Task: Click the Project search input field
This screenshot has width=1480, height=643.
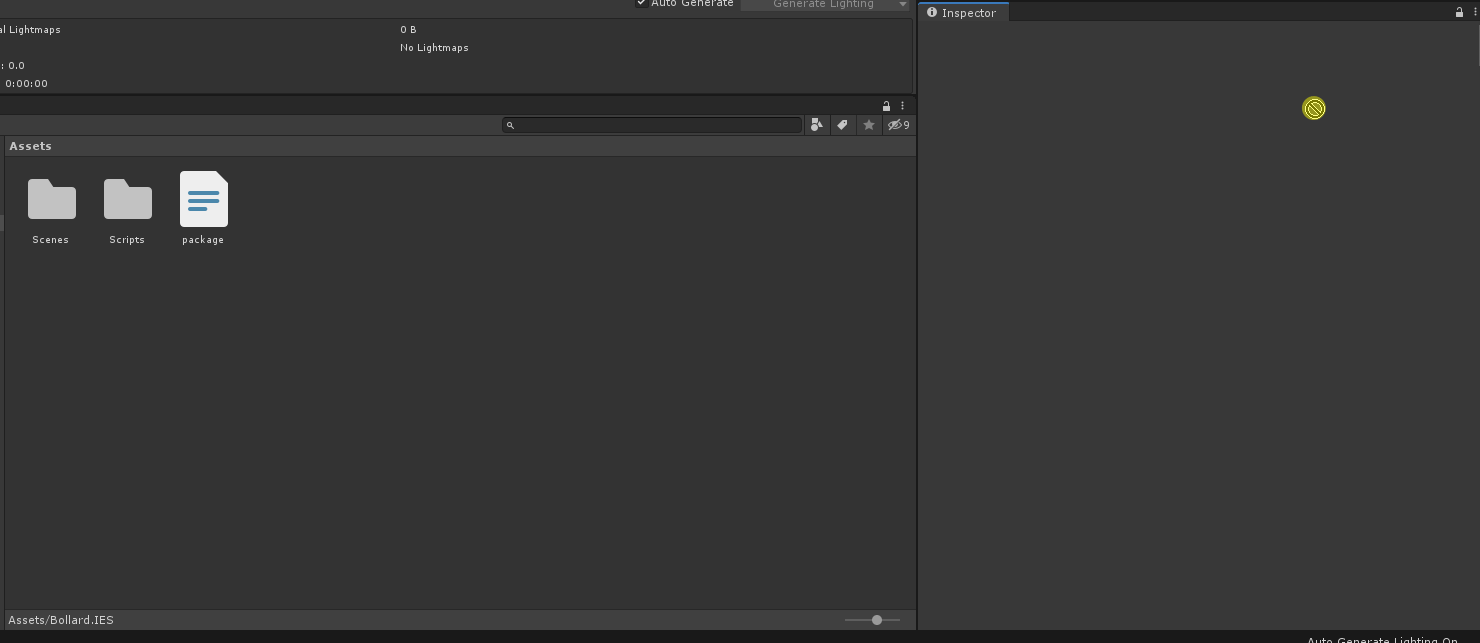Action: tap(652, 125)
